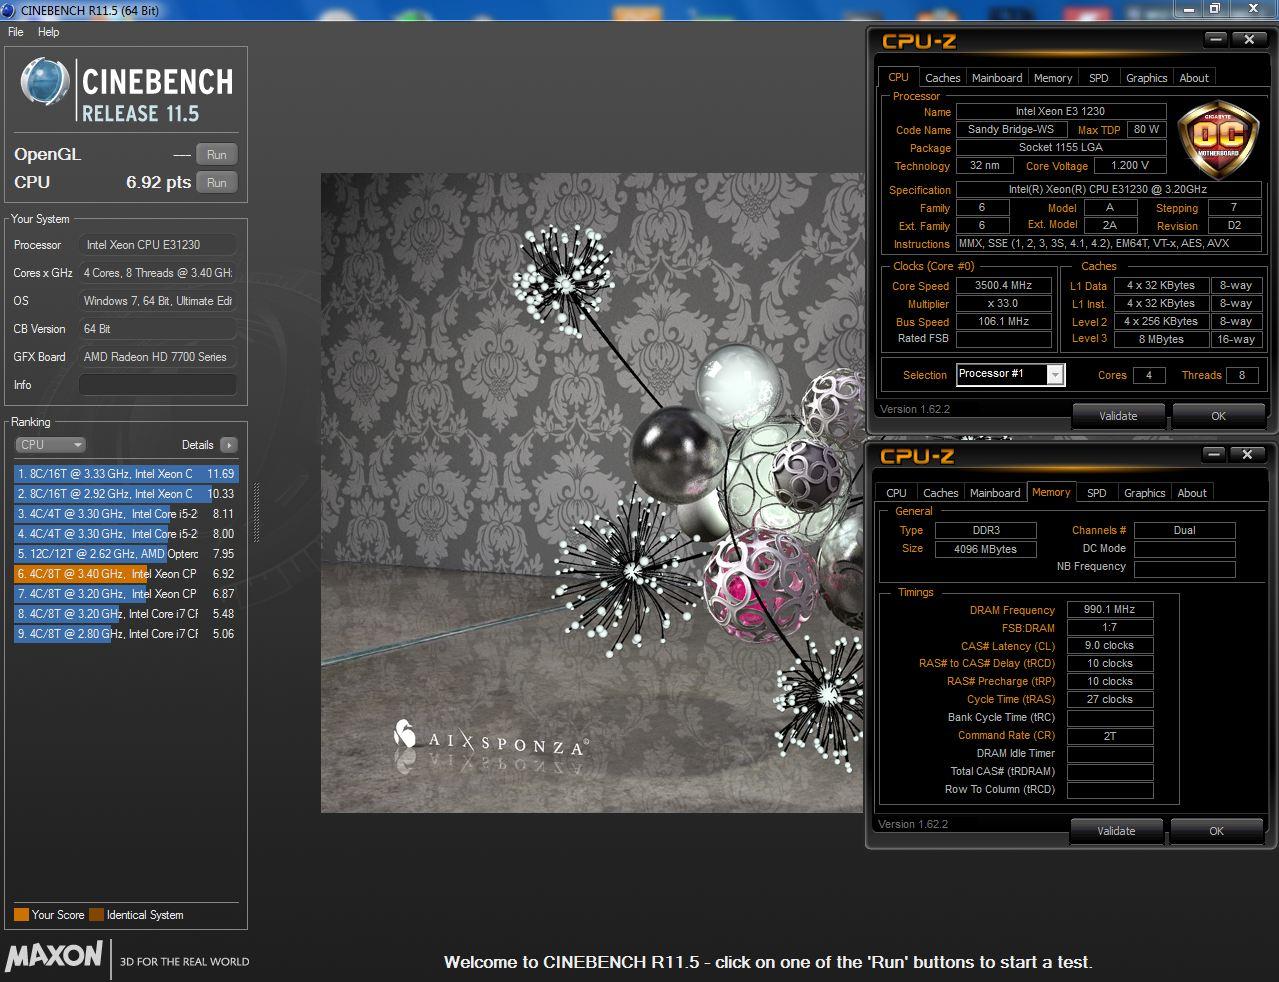Run the CPU benchmark test

coord(217,183)
